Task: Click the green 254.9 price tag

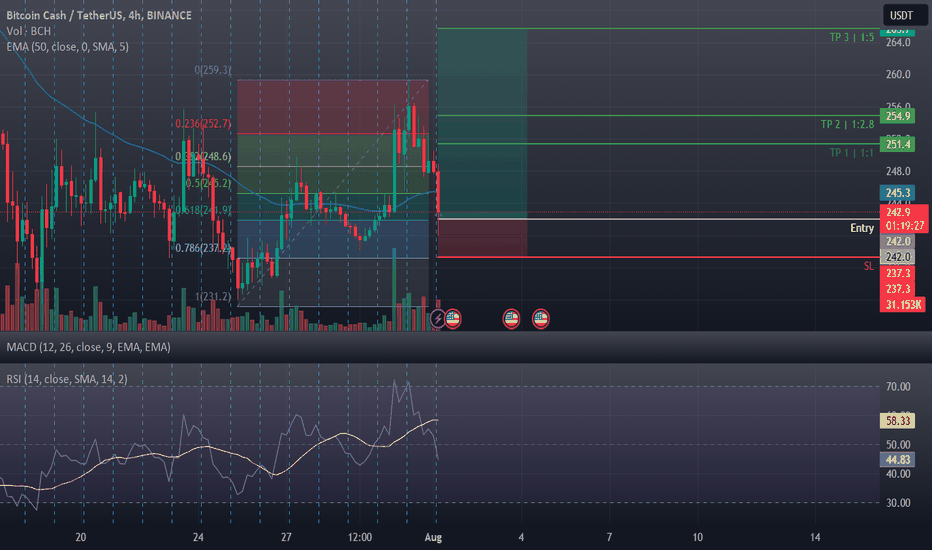Action: pyautogui.click(x=898, y=116)
